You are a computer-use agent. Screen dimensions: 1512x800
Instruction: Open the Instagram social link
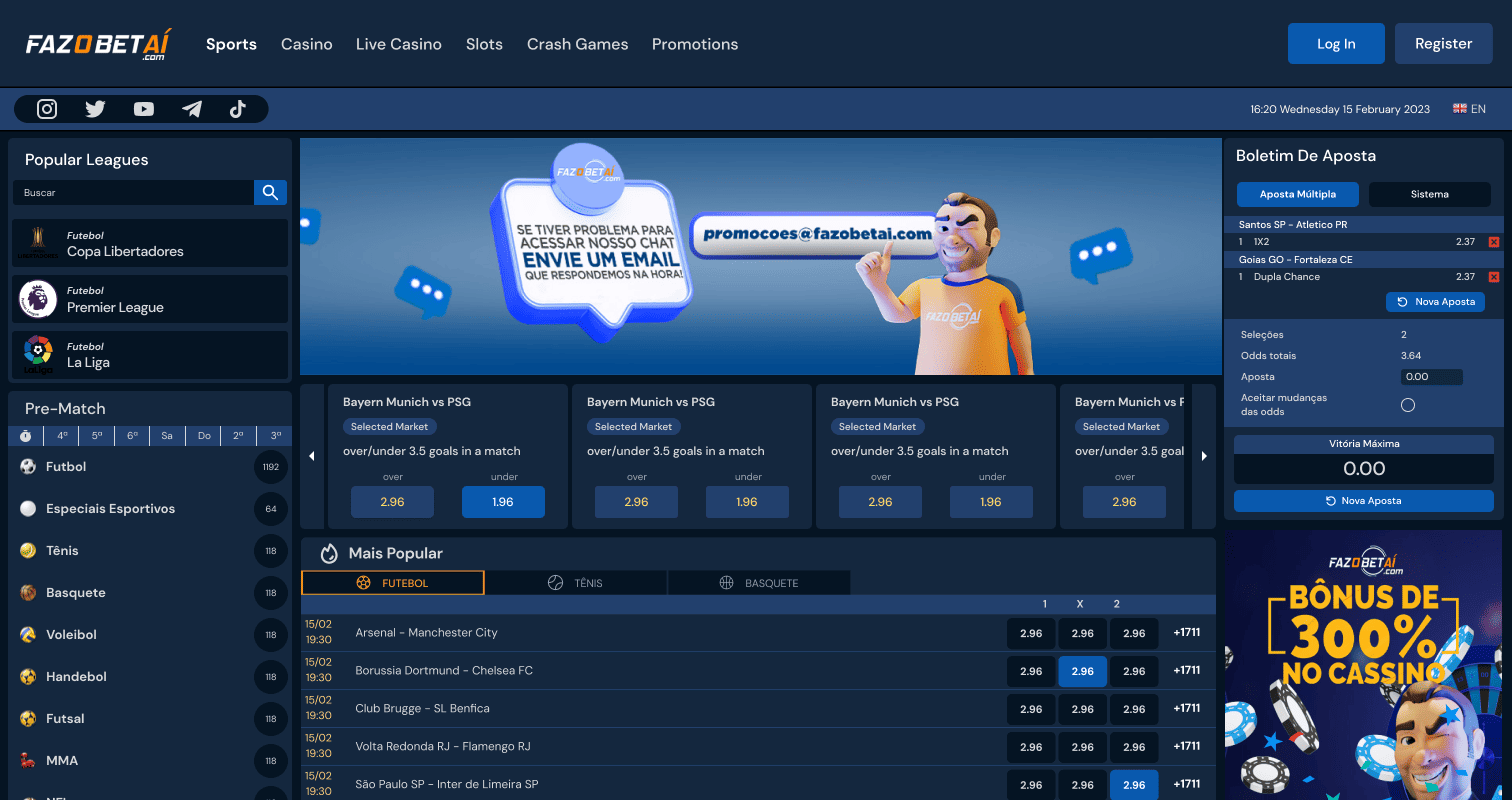point(47,109)
